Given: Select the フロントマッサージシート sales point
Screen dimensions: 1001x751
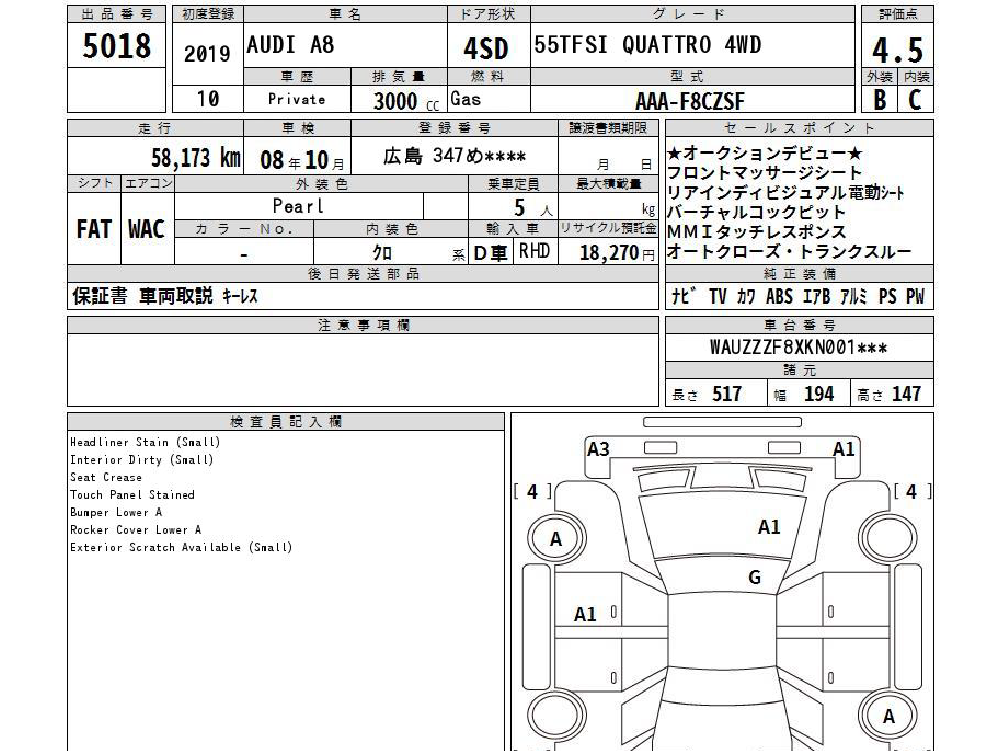Looking at the screenshot, I should pos(764,173).
